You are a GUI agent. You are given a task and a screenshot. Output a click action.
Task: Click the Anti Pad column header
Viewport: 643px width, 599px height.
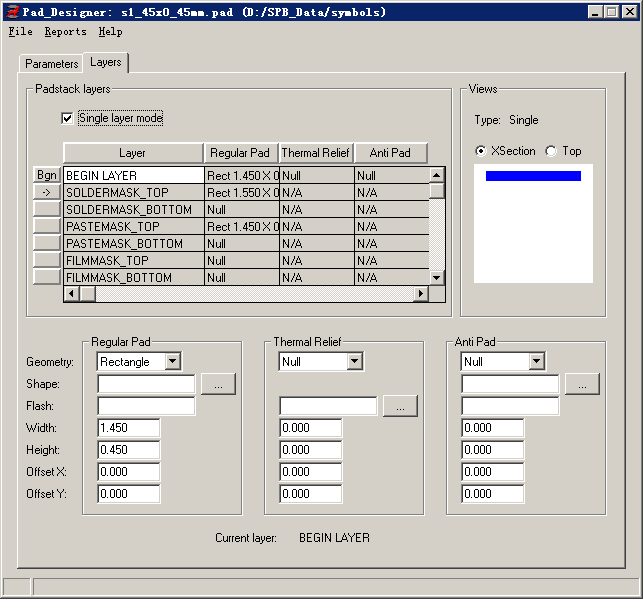pyautogui.click(x=391, y=153)
